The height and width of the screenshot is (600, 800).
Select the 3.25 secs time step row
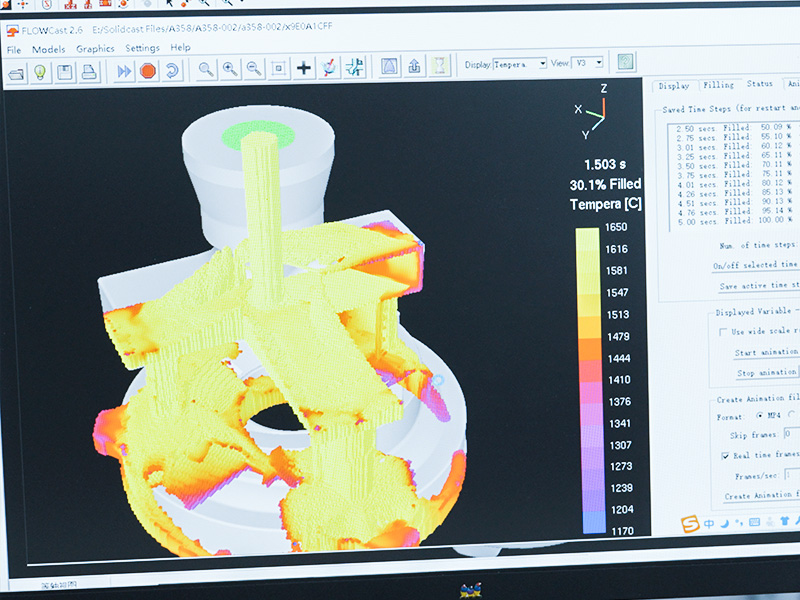click(734, 156)
